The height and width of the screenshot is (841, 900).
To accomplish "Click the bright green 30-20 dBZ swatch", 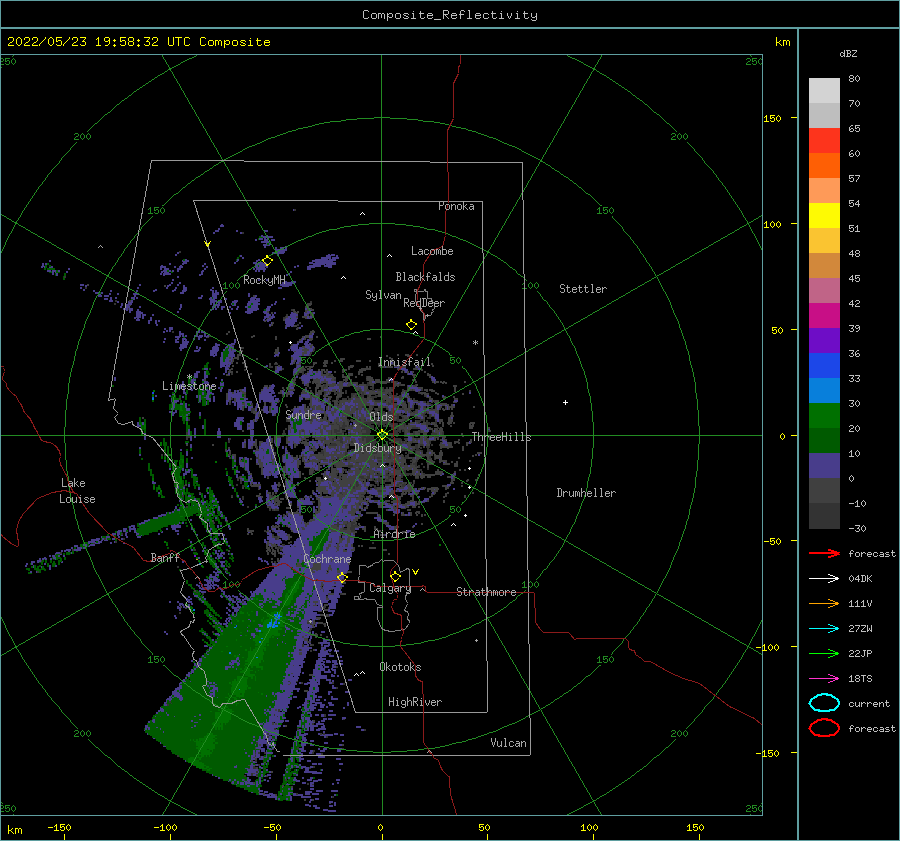I will click(x=824, y=416).
